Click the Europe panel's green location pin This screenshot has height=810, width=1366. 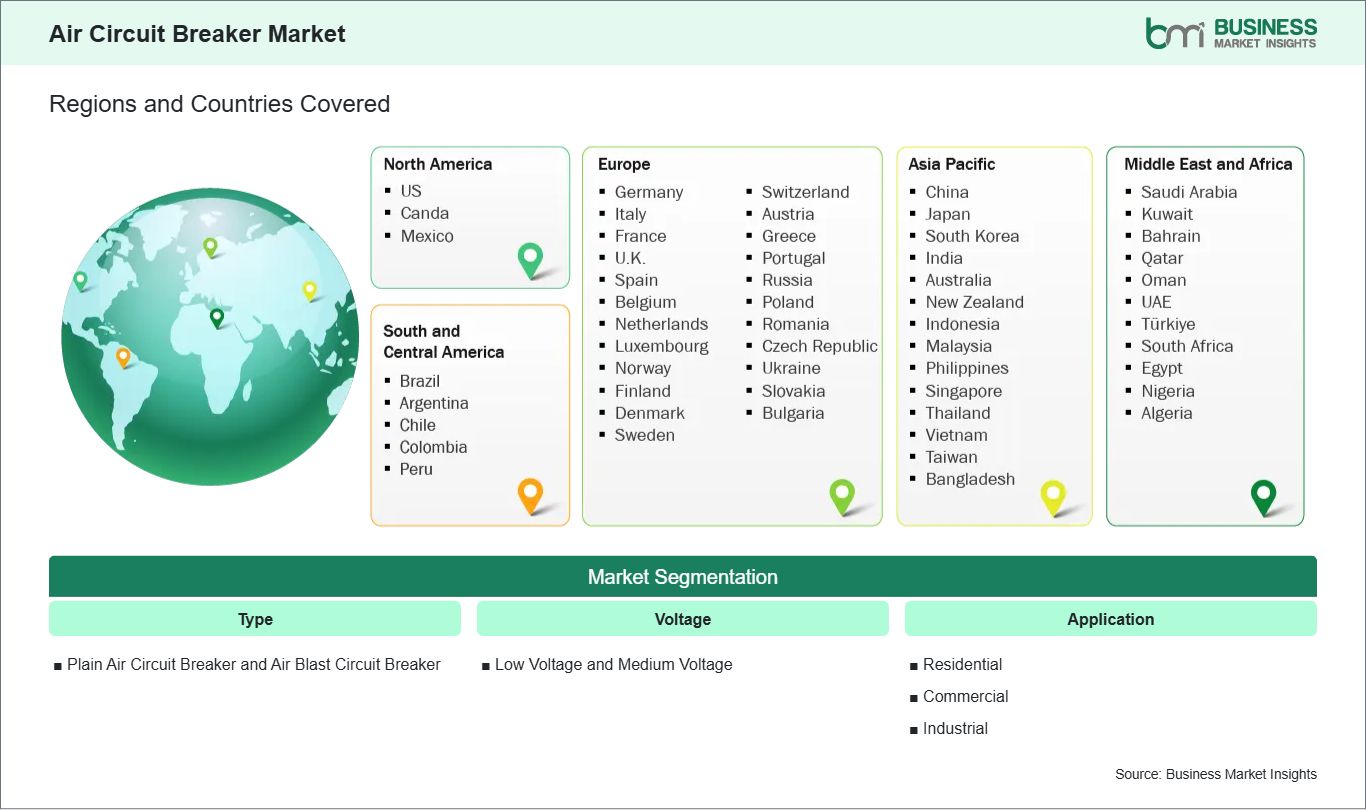coord(843,496)
